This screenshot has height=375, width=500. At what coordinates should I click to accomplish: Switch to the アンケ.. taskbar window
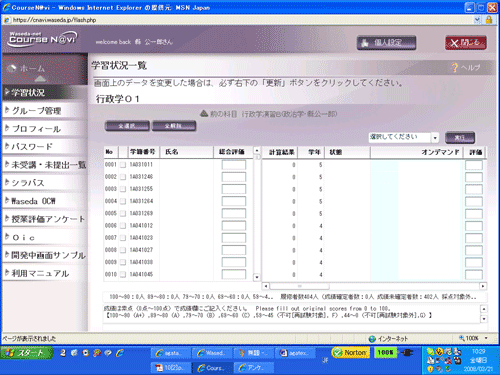point(253,368)
